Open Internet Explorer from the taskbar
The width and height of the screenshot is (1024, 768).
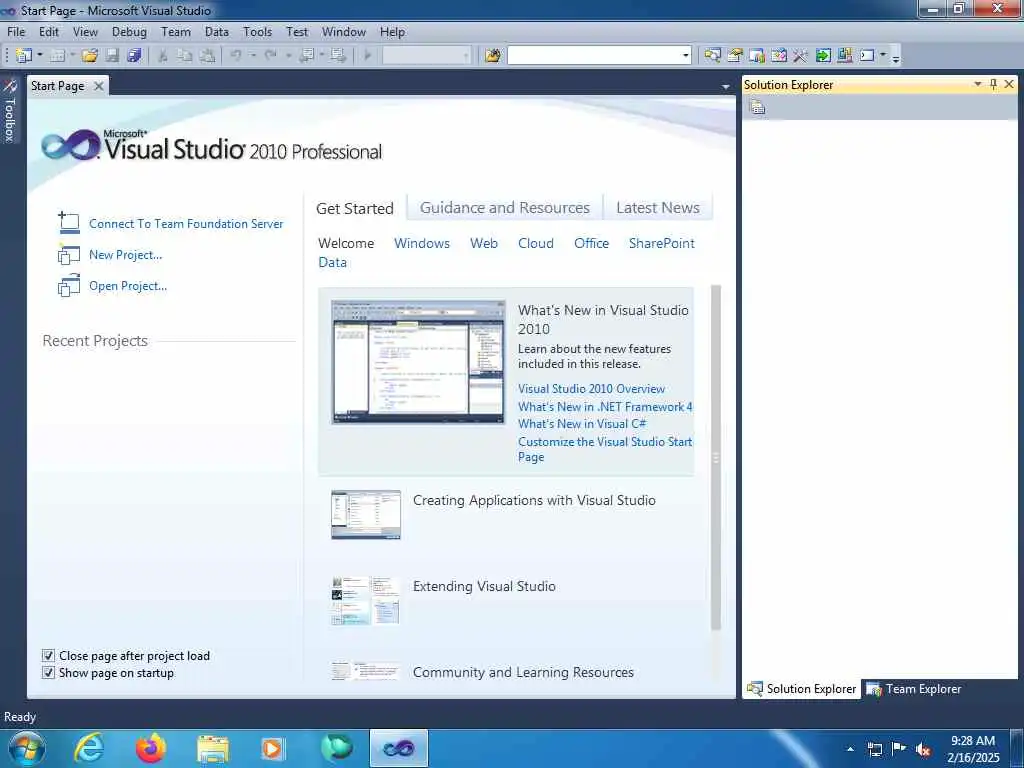pyautogui.click(x=89, y=748)
